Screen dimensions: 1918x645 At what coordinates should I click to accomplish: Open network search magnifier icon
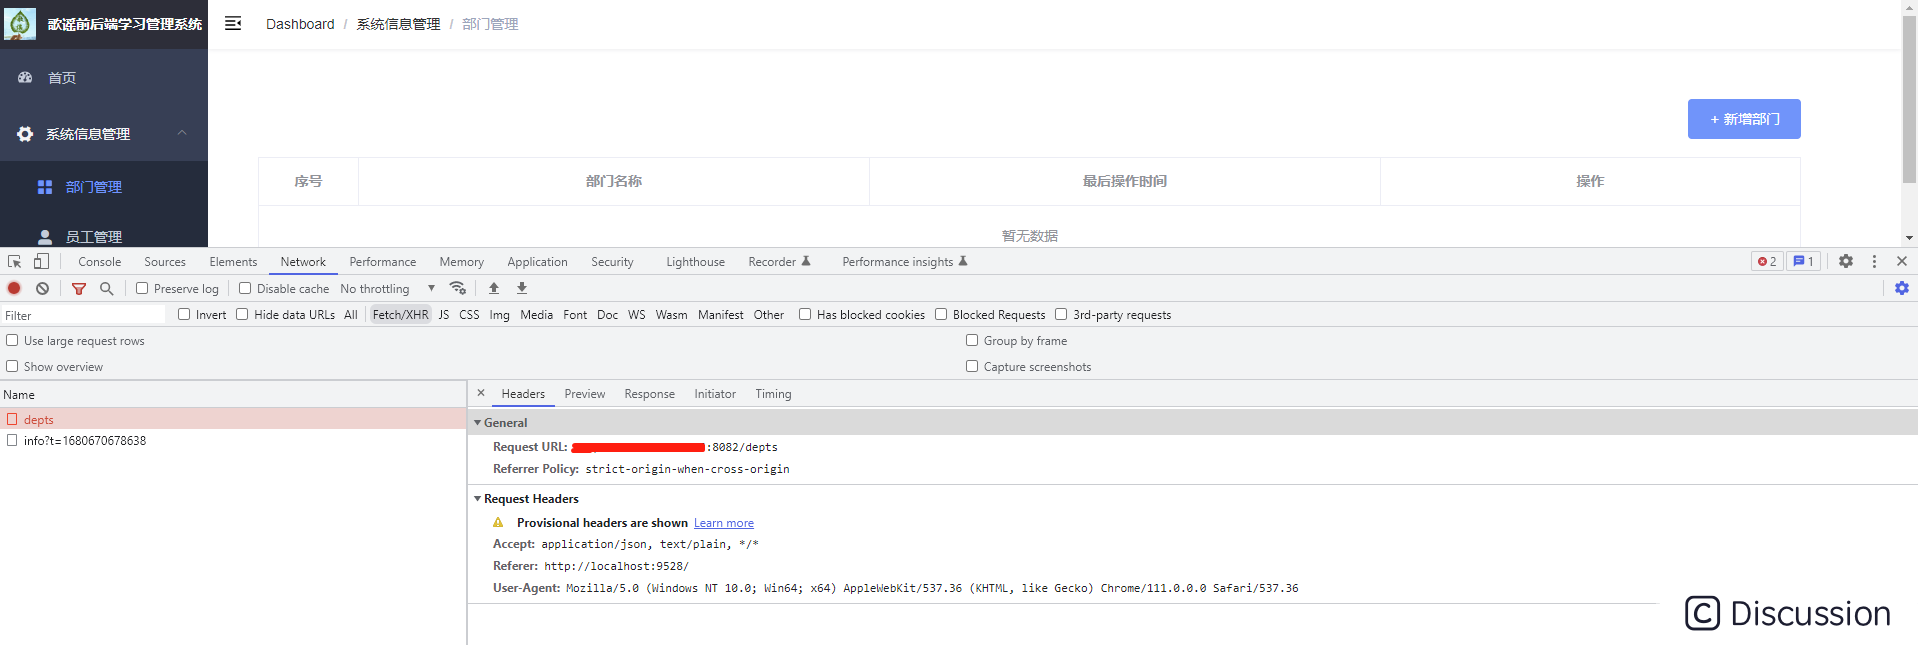point(106,288)
